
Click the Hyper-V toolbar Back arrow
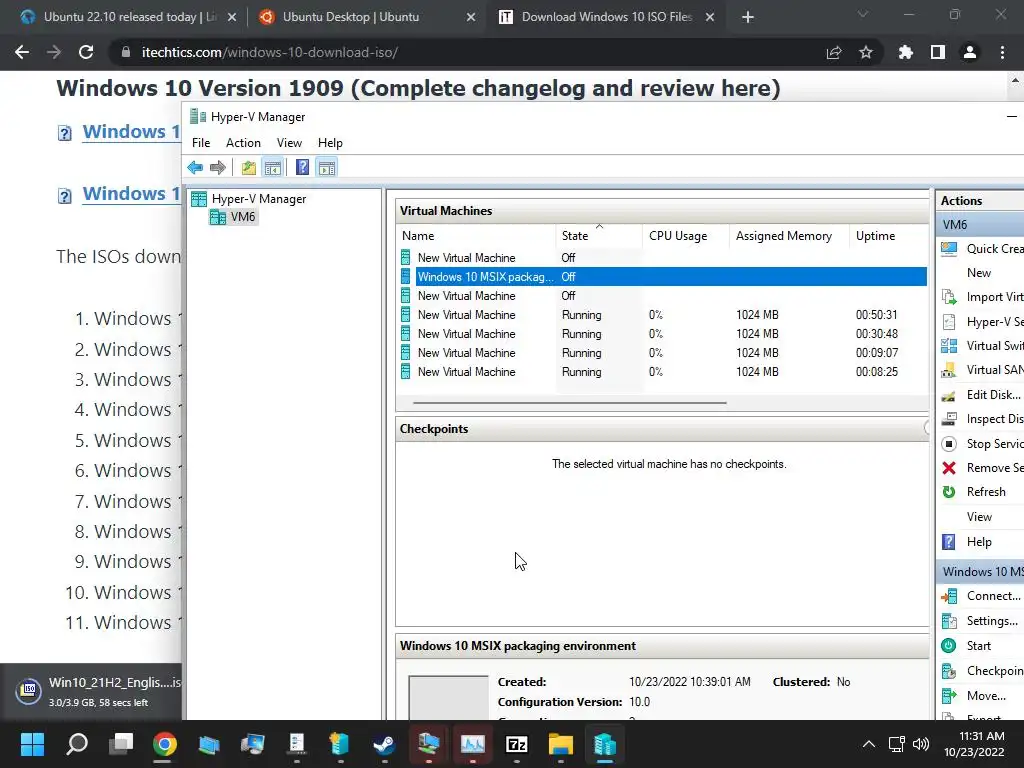tap(195, 168)
